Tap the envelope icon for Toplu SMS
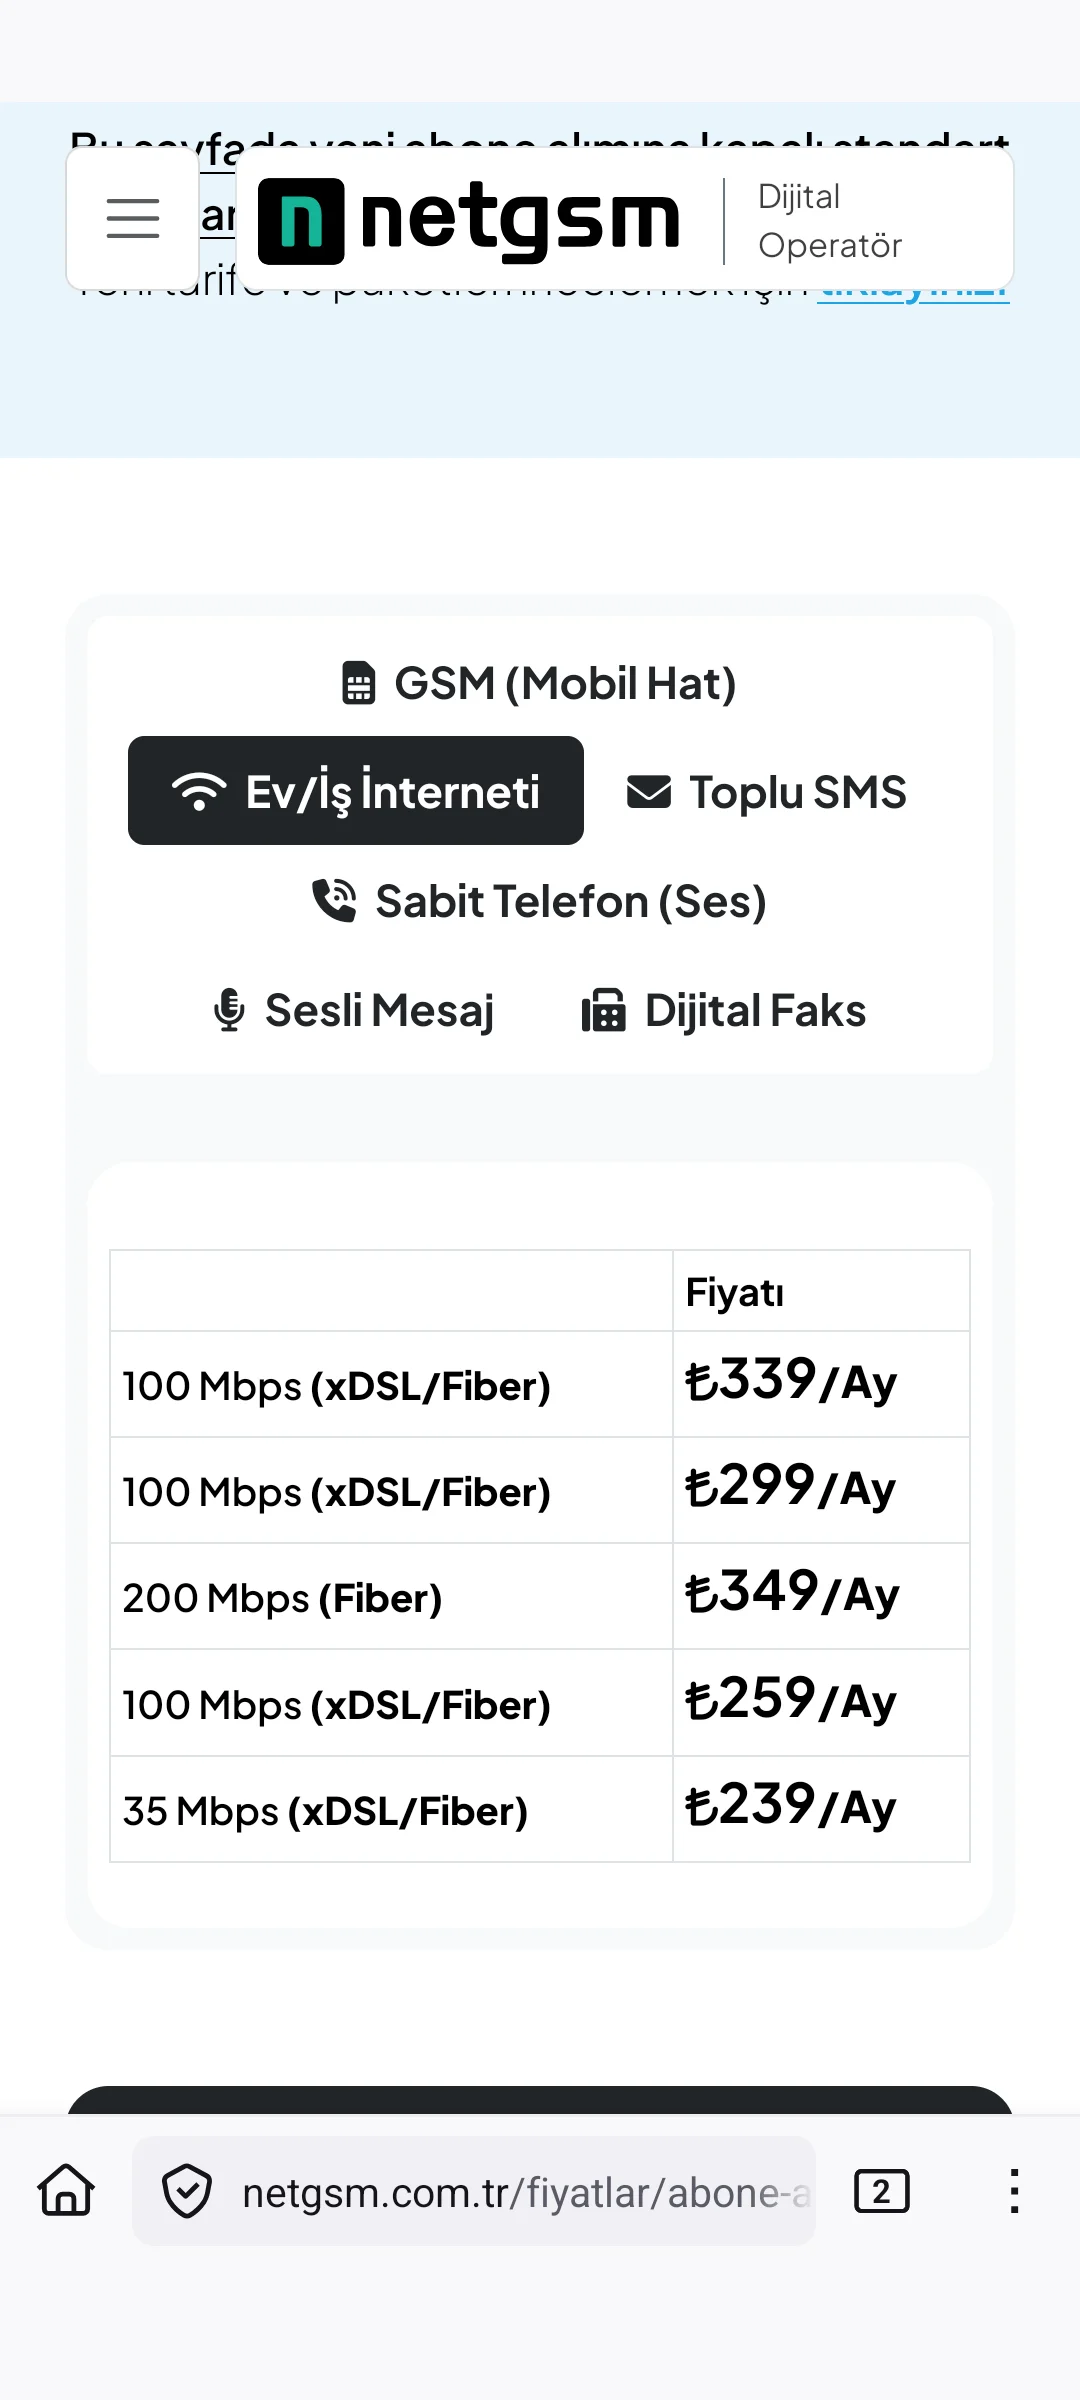 click(x=649, y=791)
